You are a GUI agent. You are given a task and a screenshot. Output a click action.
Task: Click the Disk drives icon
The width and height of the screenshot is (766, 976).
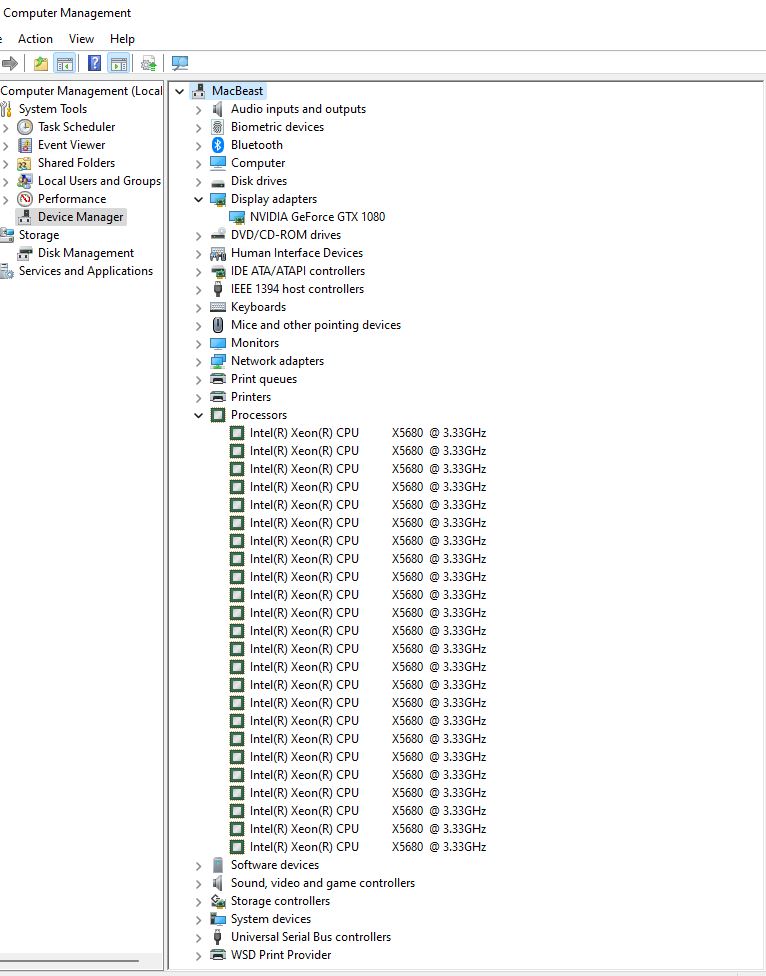218,182
